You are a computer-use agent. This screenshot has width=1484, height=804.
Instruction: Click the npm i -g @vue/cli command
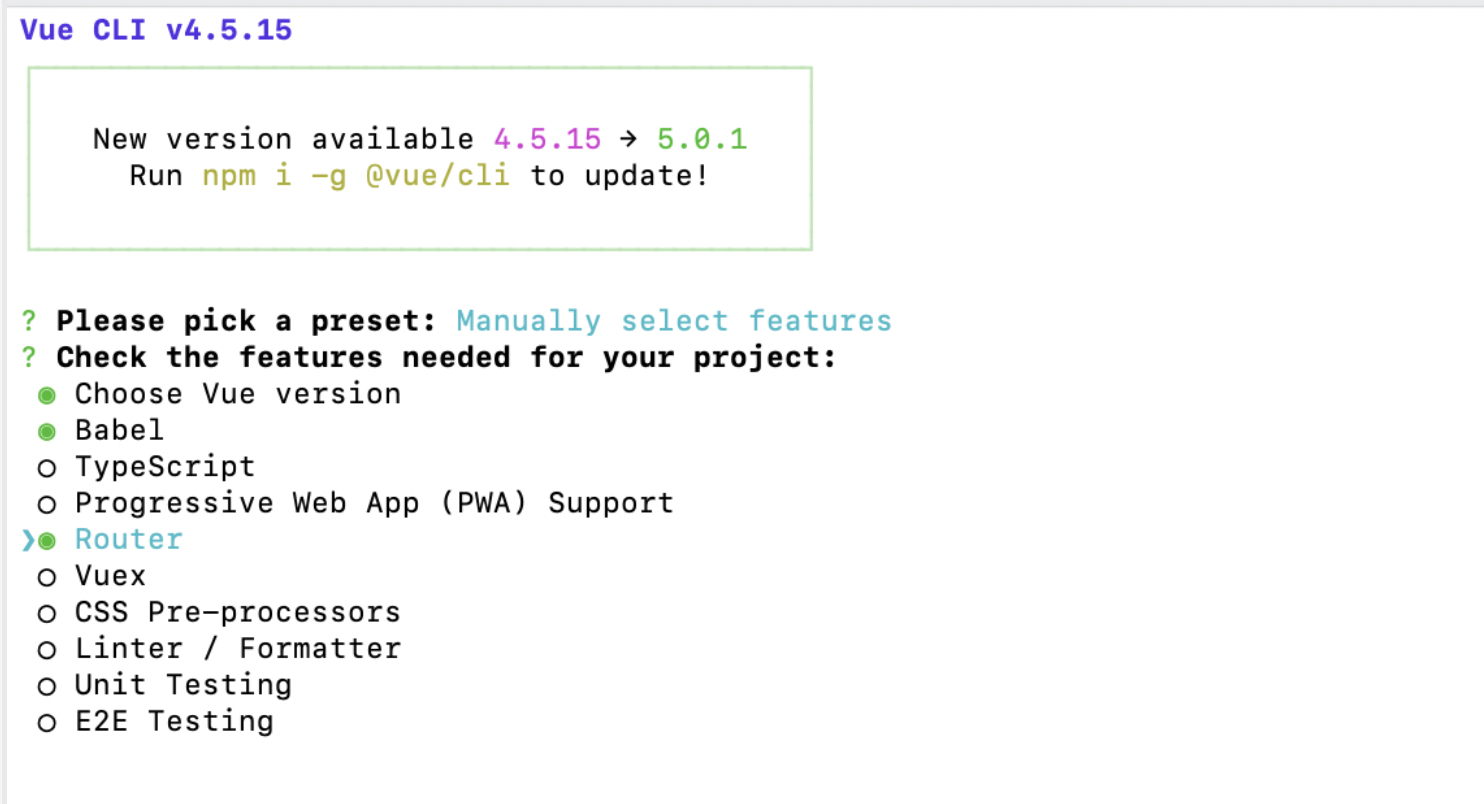click(356, 176)
